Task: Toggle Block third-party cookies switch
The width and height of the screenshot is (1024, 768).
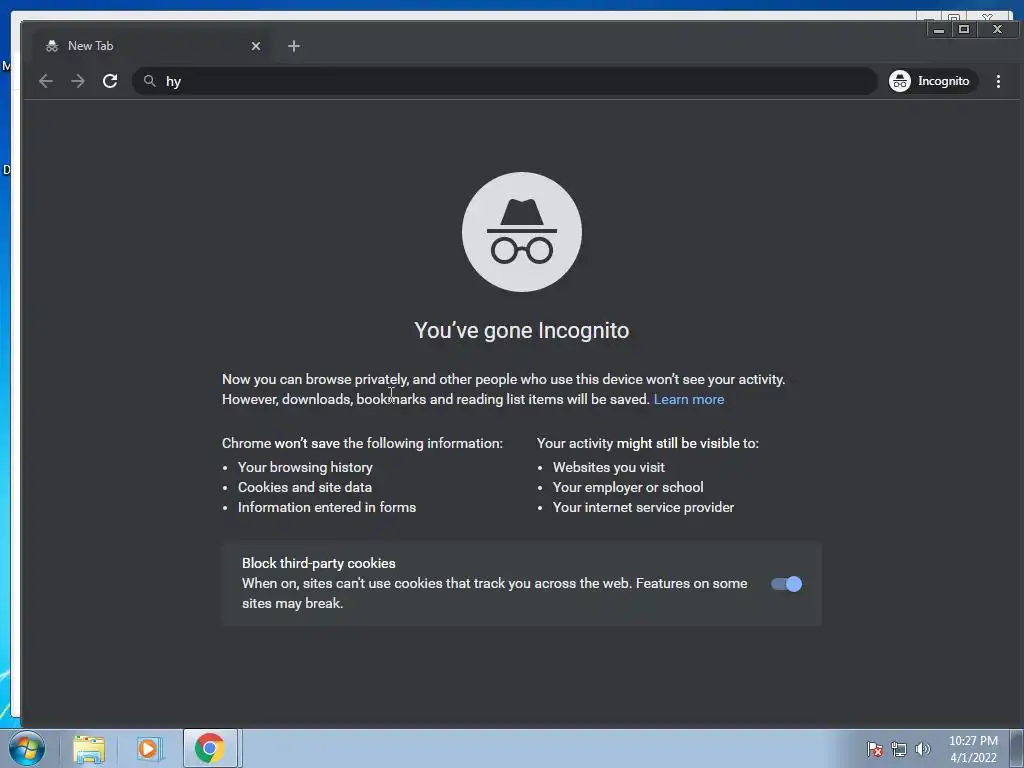Action: 786,584
